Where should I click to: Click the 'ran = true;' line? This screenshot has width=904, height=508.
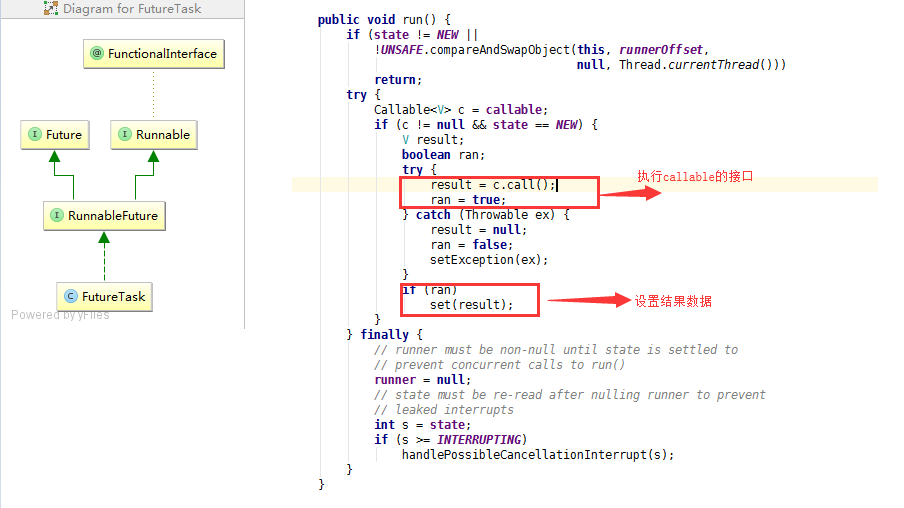[x=468, y=200]
